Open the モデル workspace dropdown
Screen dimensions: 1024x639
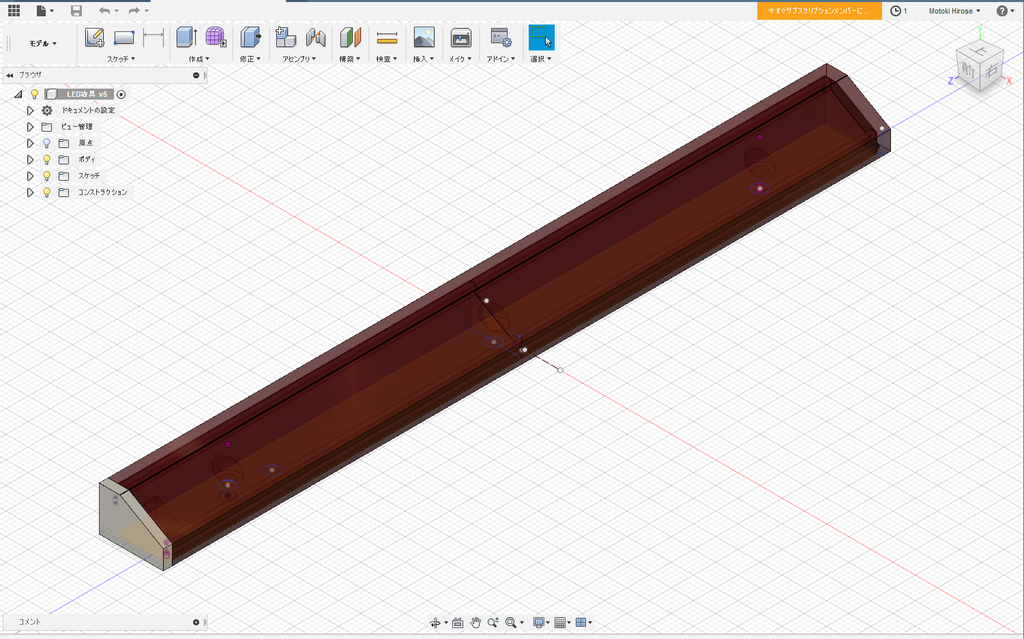pyautogui.click(x=42, y=43)
